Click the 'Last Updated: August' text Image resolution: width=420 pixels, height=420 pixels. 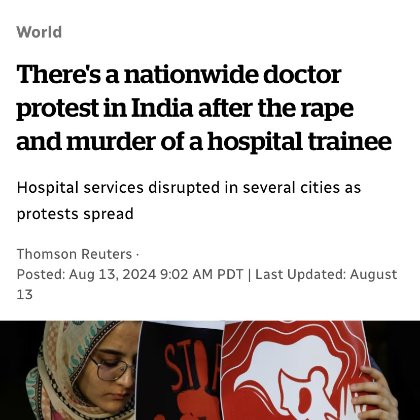[x=326, y=275]
